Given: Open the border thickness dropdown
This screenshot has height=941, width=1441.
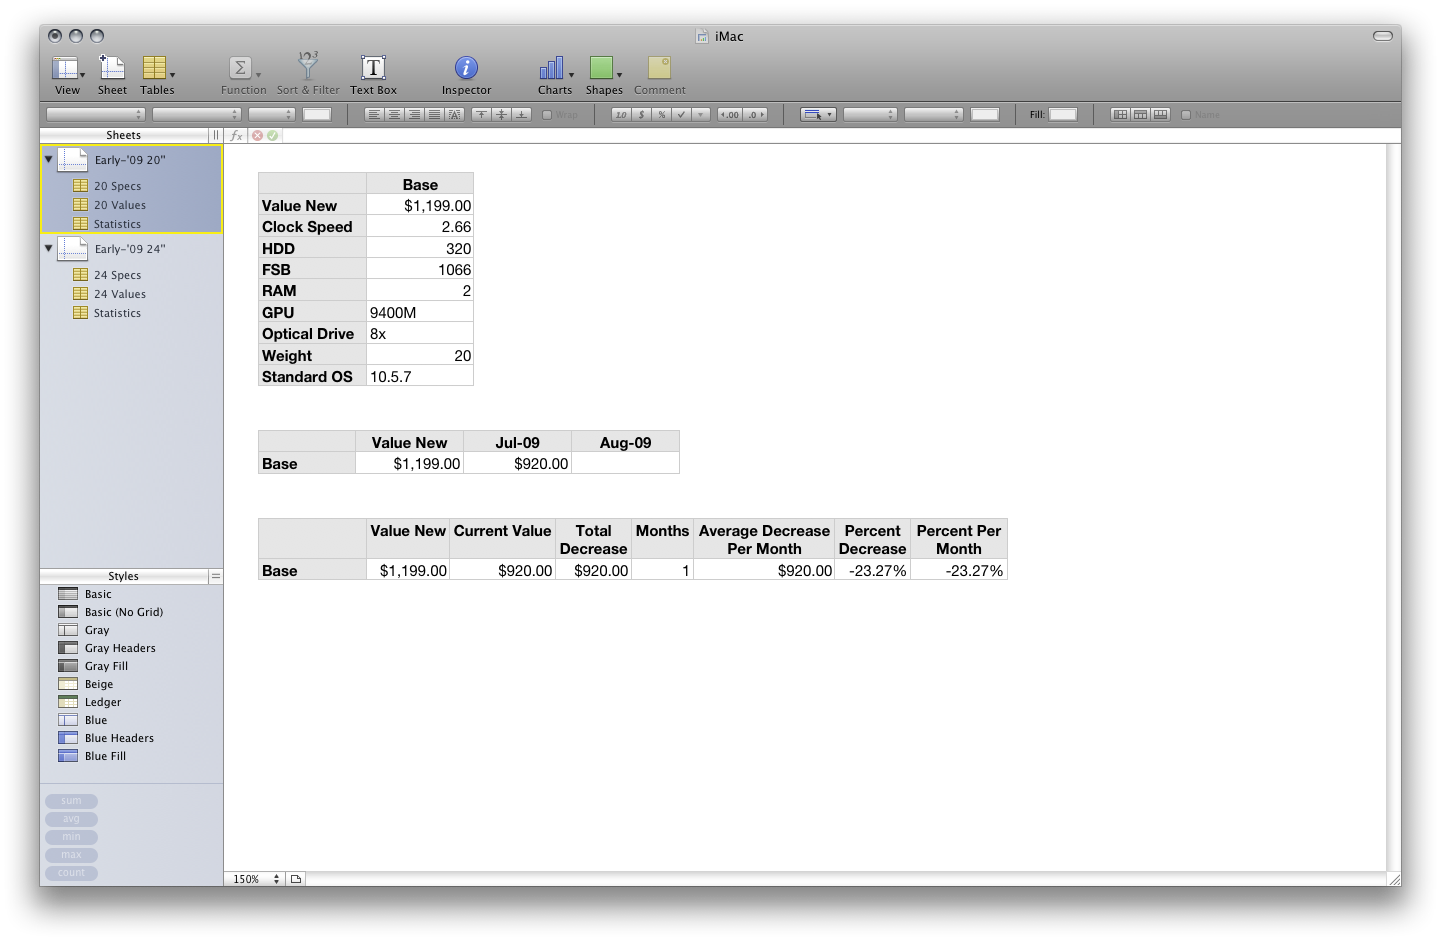Looking at the screenshot, I should coord(933,114).
